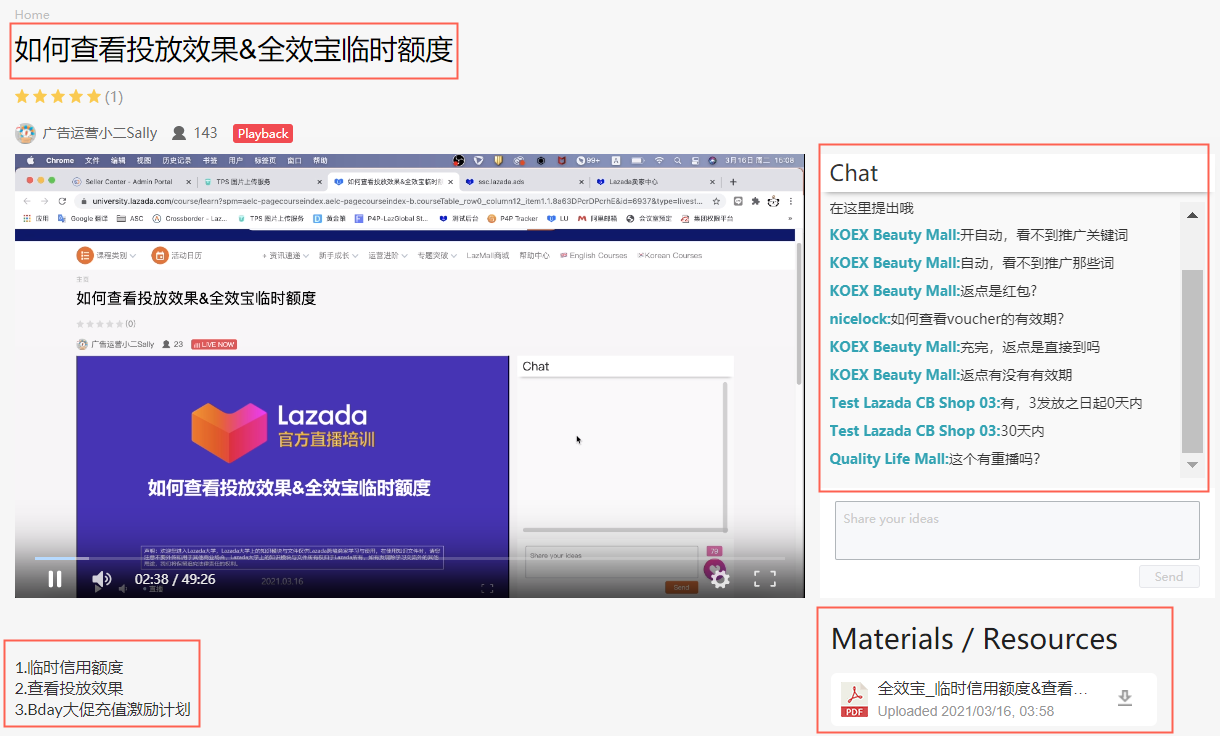Open host name 广告运营小二Sally
This screenshot has height=736, width=1220.
click(100, 133)
